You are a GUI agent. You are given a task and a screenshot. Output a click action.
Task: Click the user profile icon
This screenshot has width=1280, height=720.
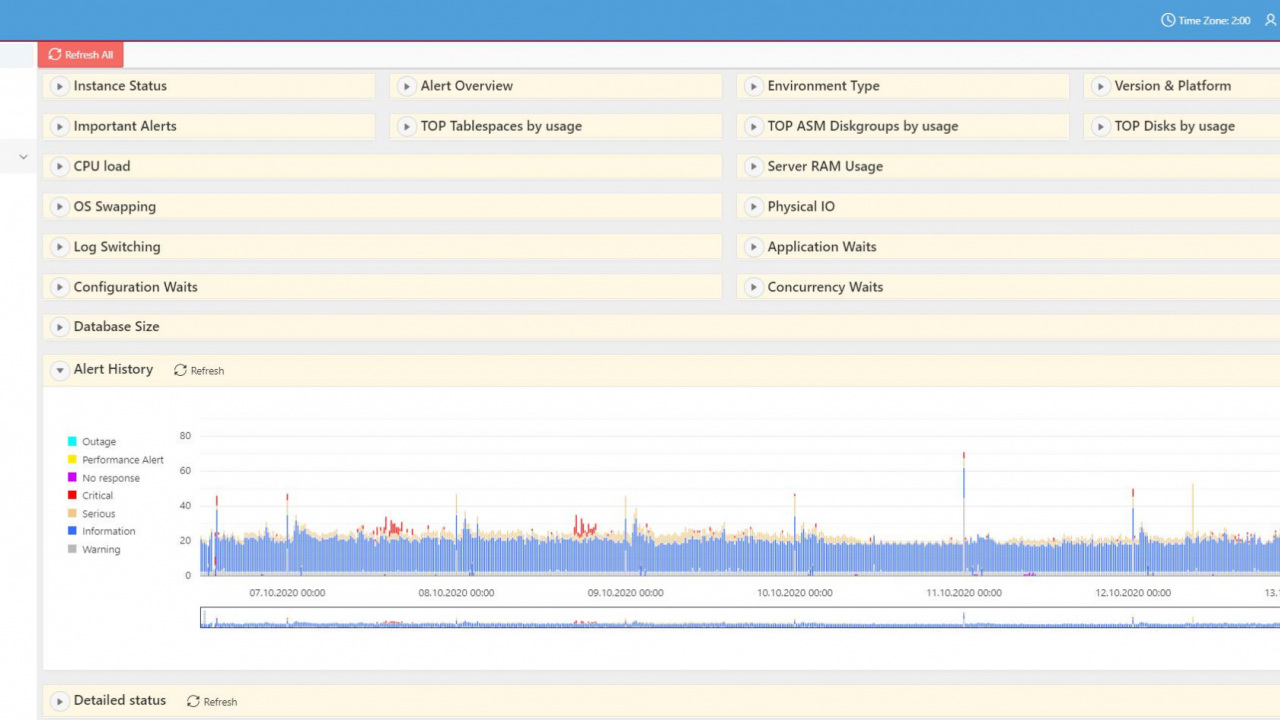pos(1270,20)
